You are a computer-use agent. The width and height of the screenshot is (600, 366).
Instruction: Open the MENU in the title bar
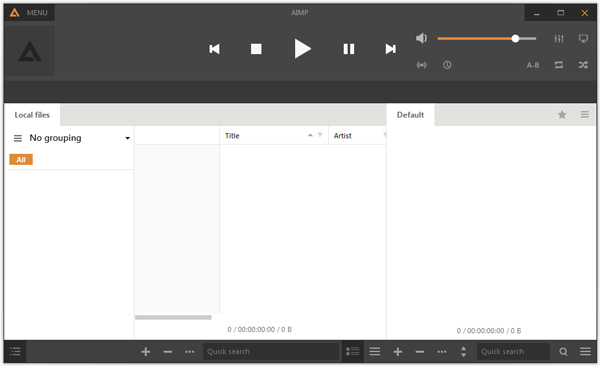tap(29, 13)
